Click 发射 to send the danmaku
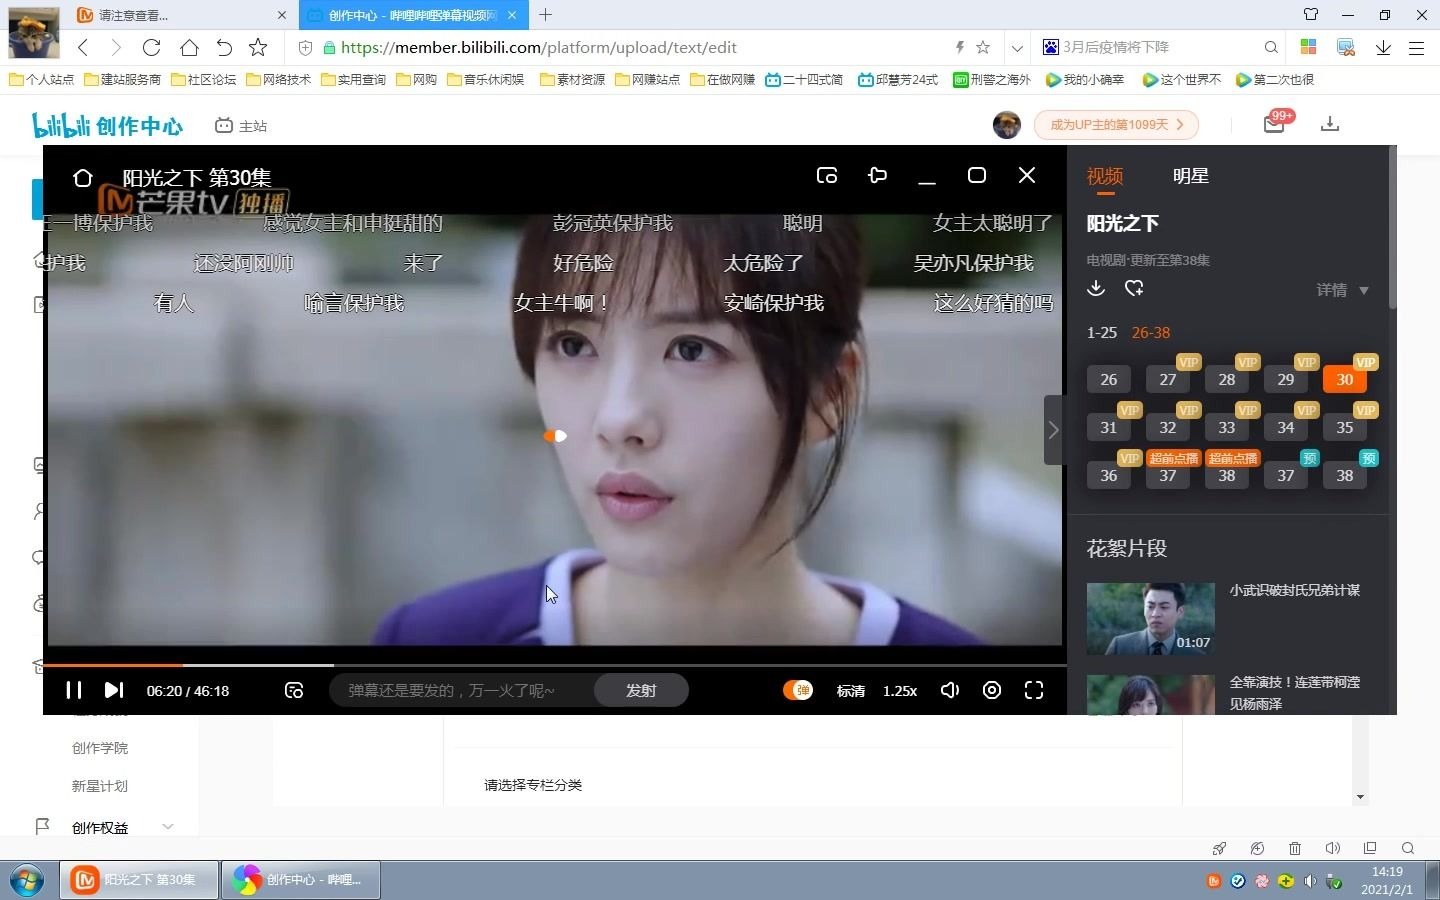1440x900 pixels. click(641, 690)
